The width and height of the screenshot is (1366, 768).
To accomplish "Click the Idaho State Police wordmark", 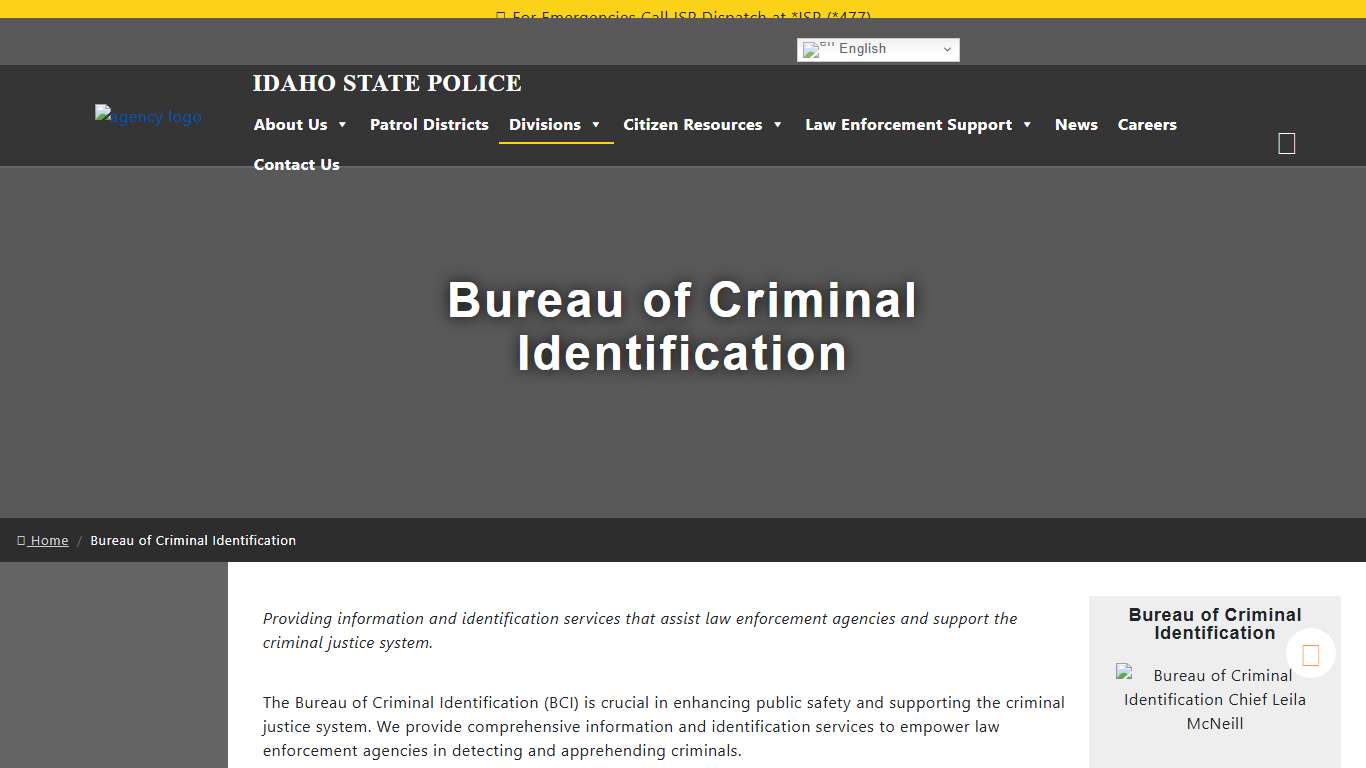I will pyautogui.click(x=387, y=83).
